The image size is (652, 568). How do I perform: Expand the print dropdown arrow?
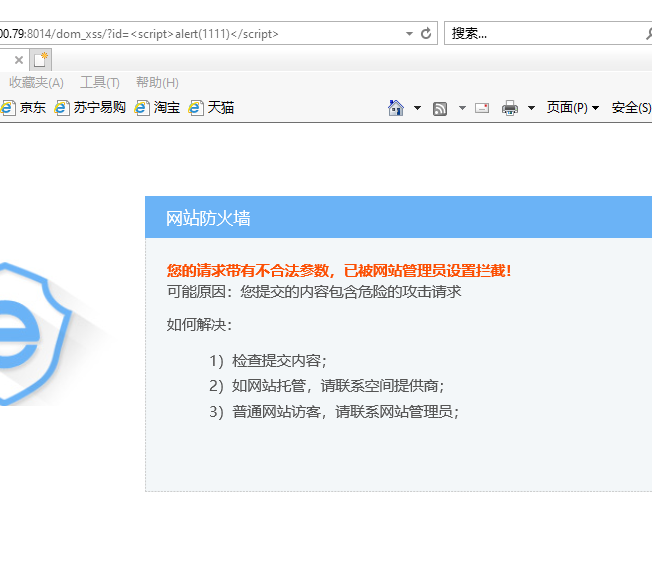click(x=531, y=108)
